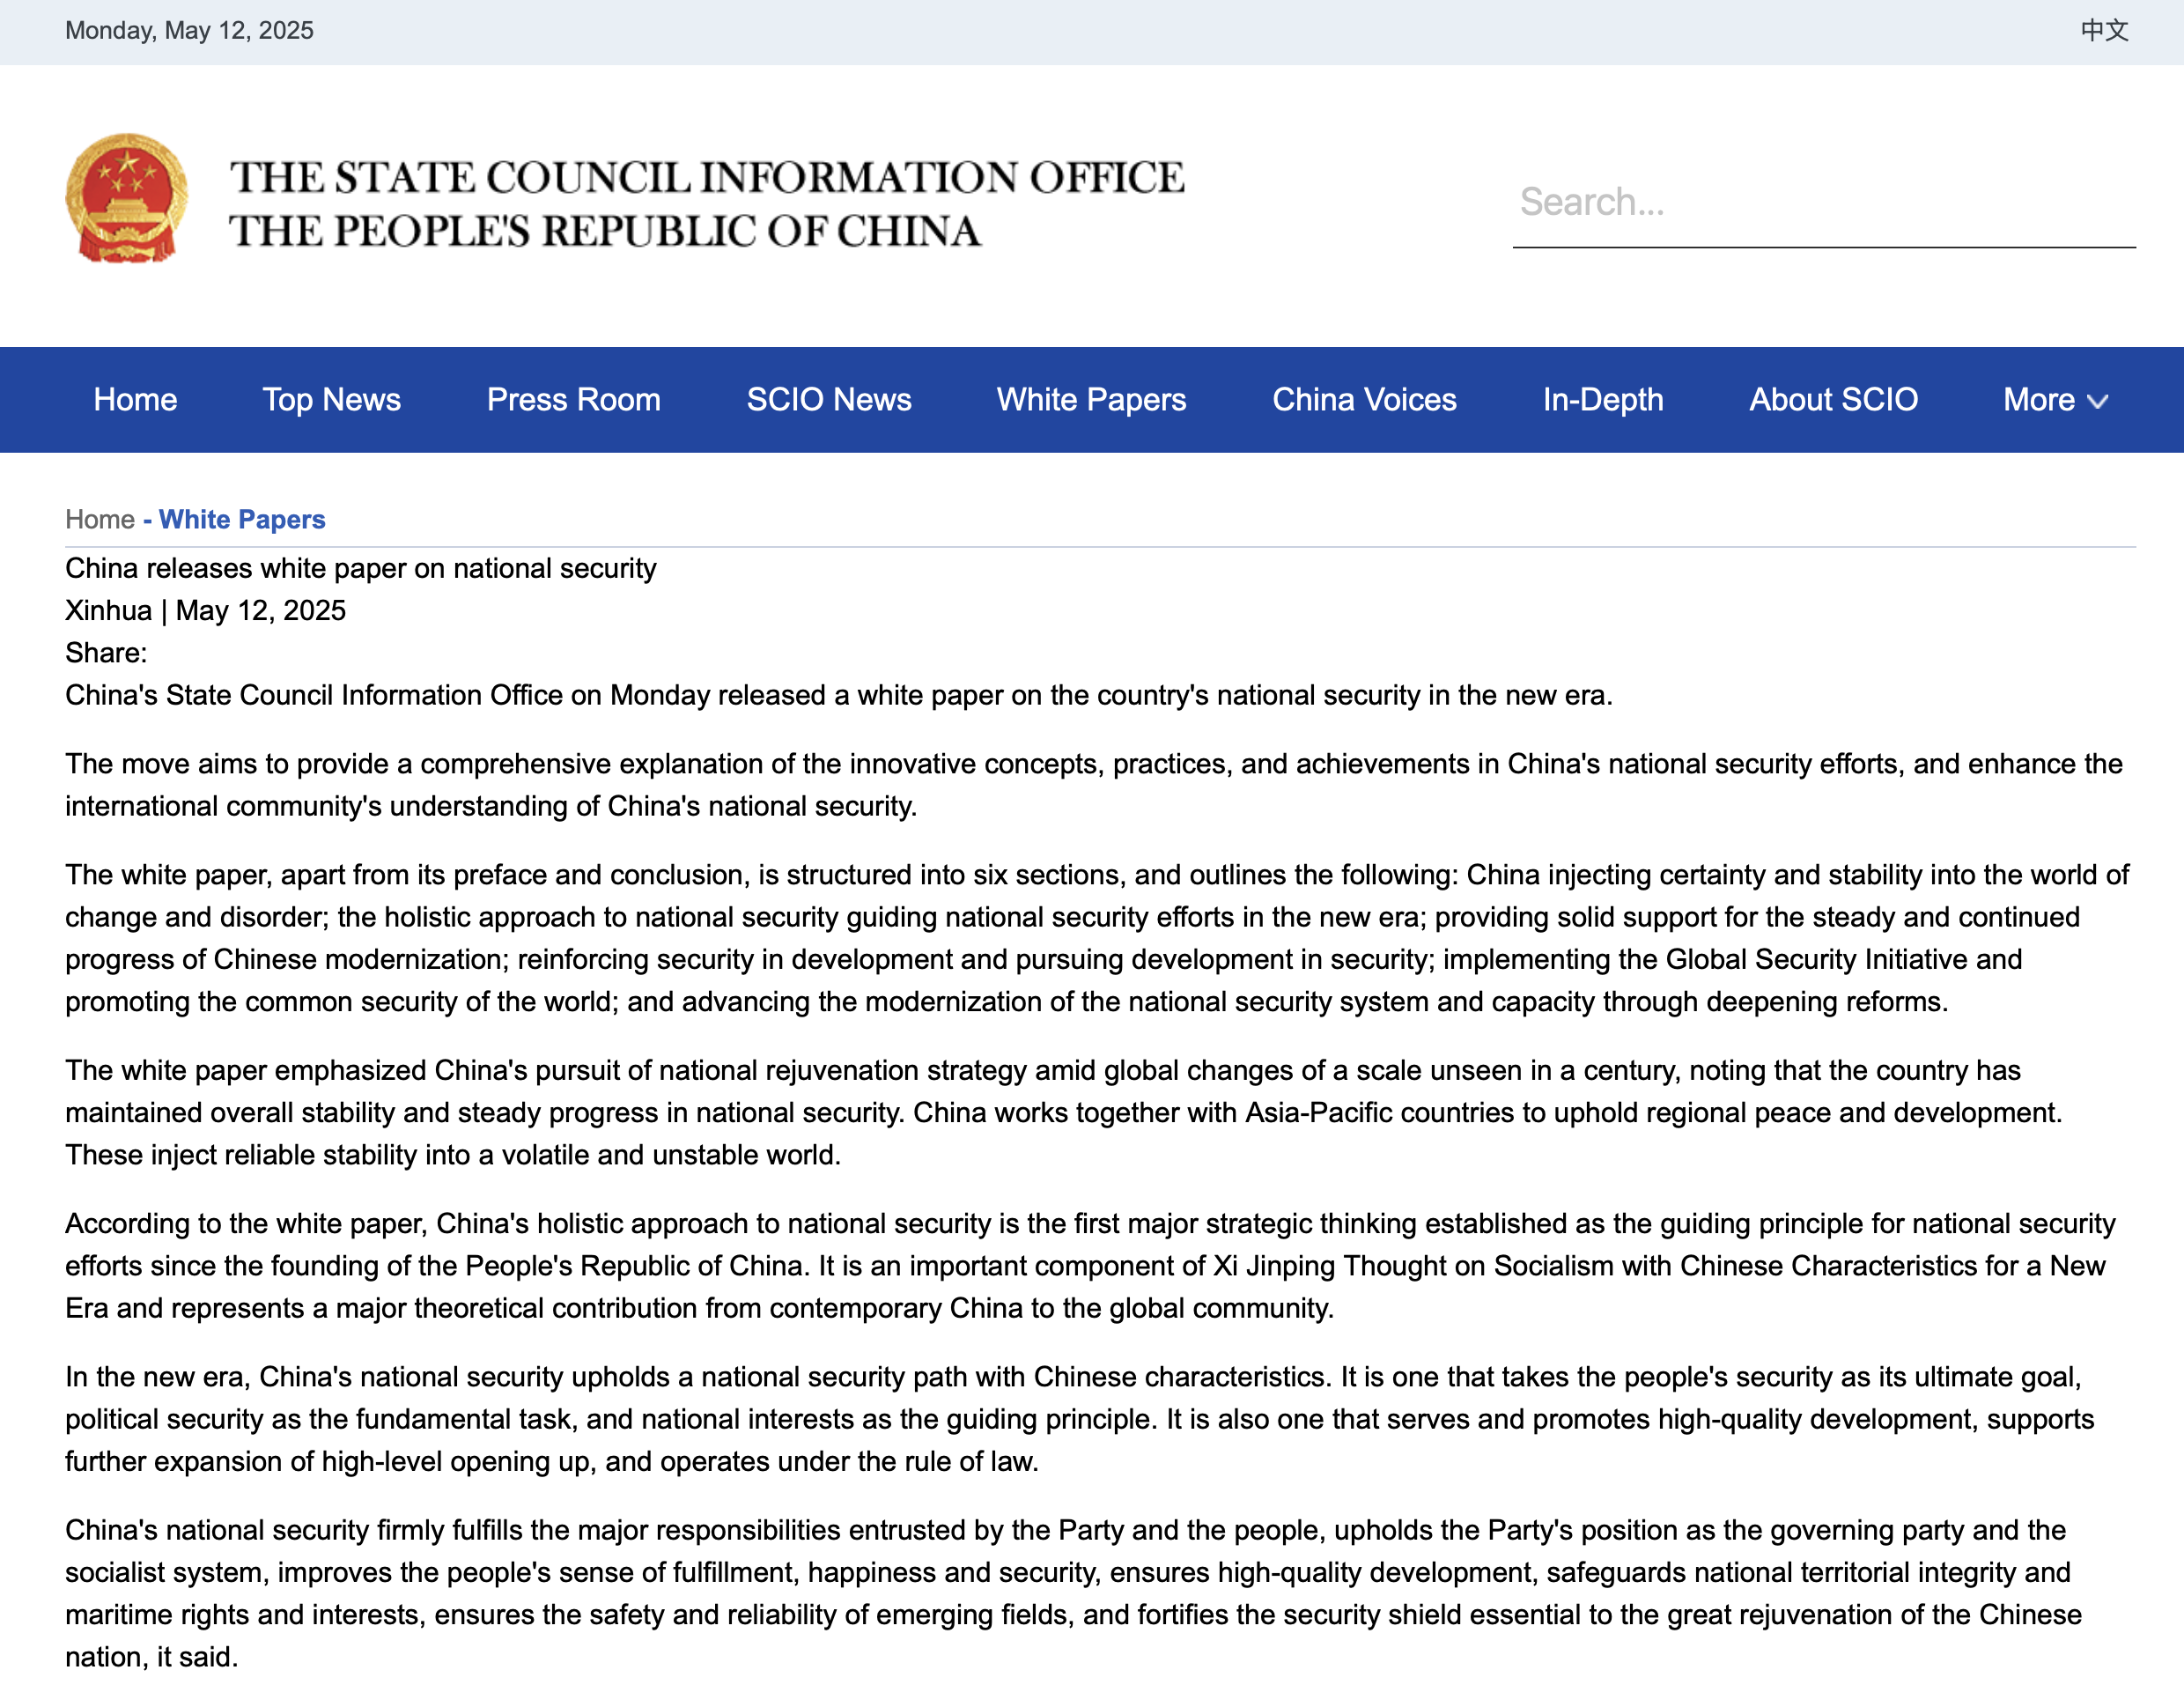The image size is (2184, 1707).
Task: Select the SCIO News navigation item
Action: point(828,400)
